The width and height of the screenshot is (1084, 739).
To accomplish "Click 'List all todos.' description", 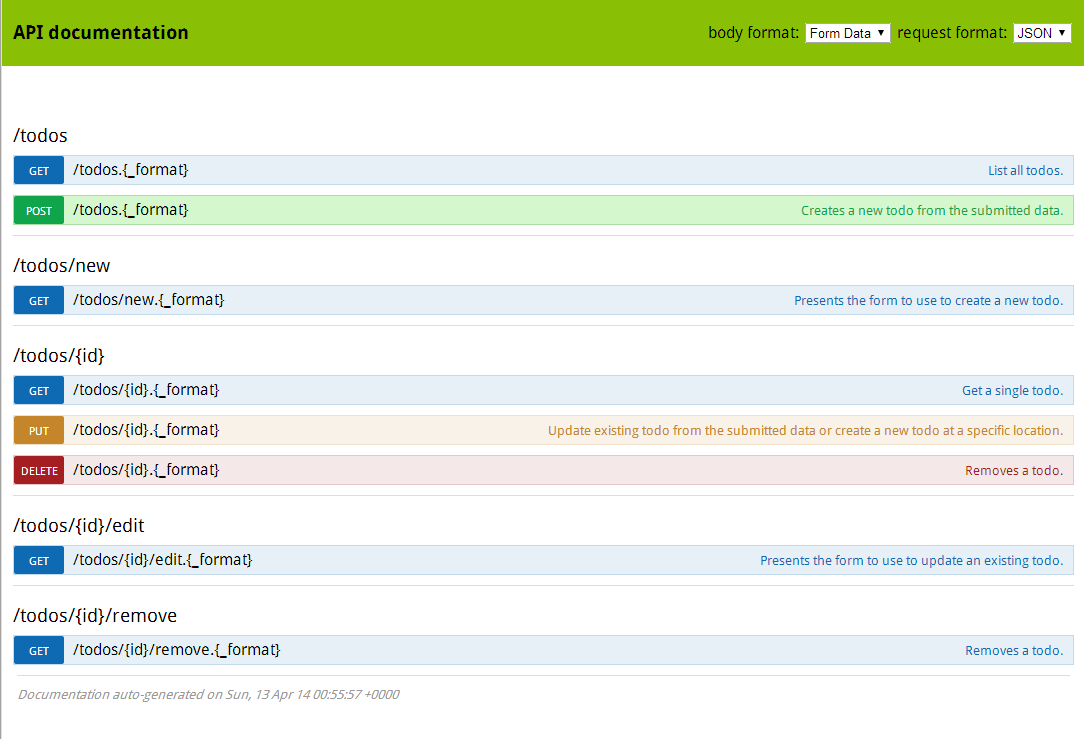I will click(x=1025, y=171).
